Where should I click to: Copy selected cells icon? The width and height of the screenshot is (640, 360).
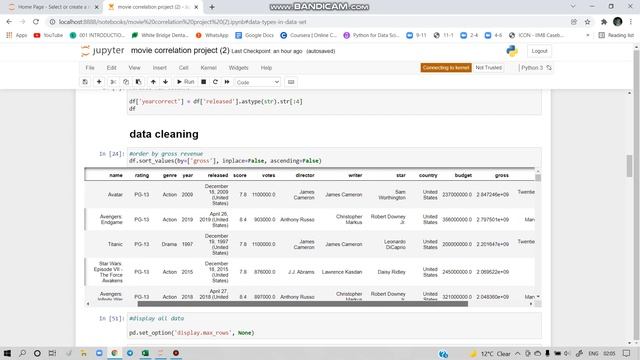coord(126,82)
